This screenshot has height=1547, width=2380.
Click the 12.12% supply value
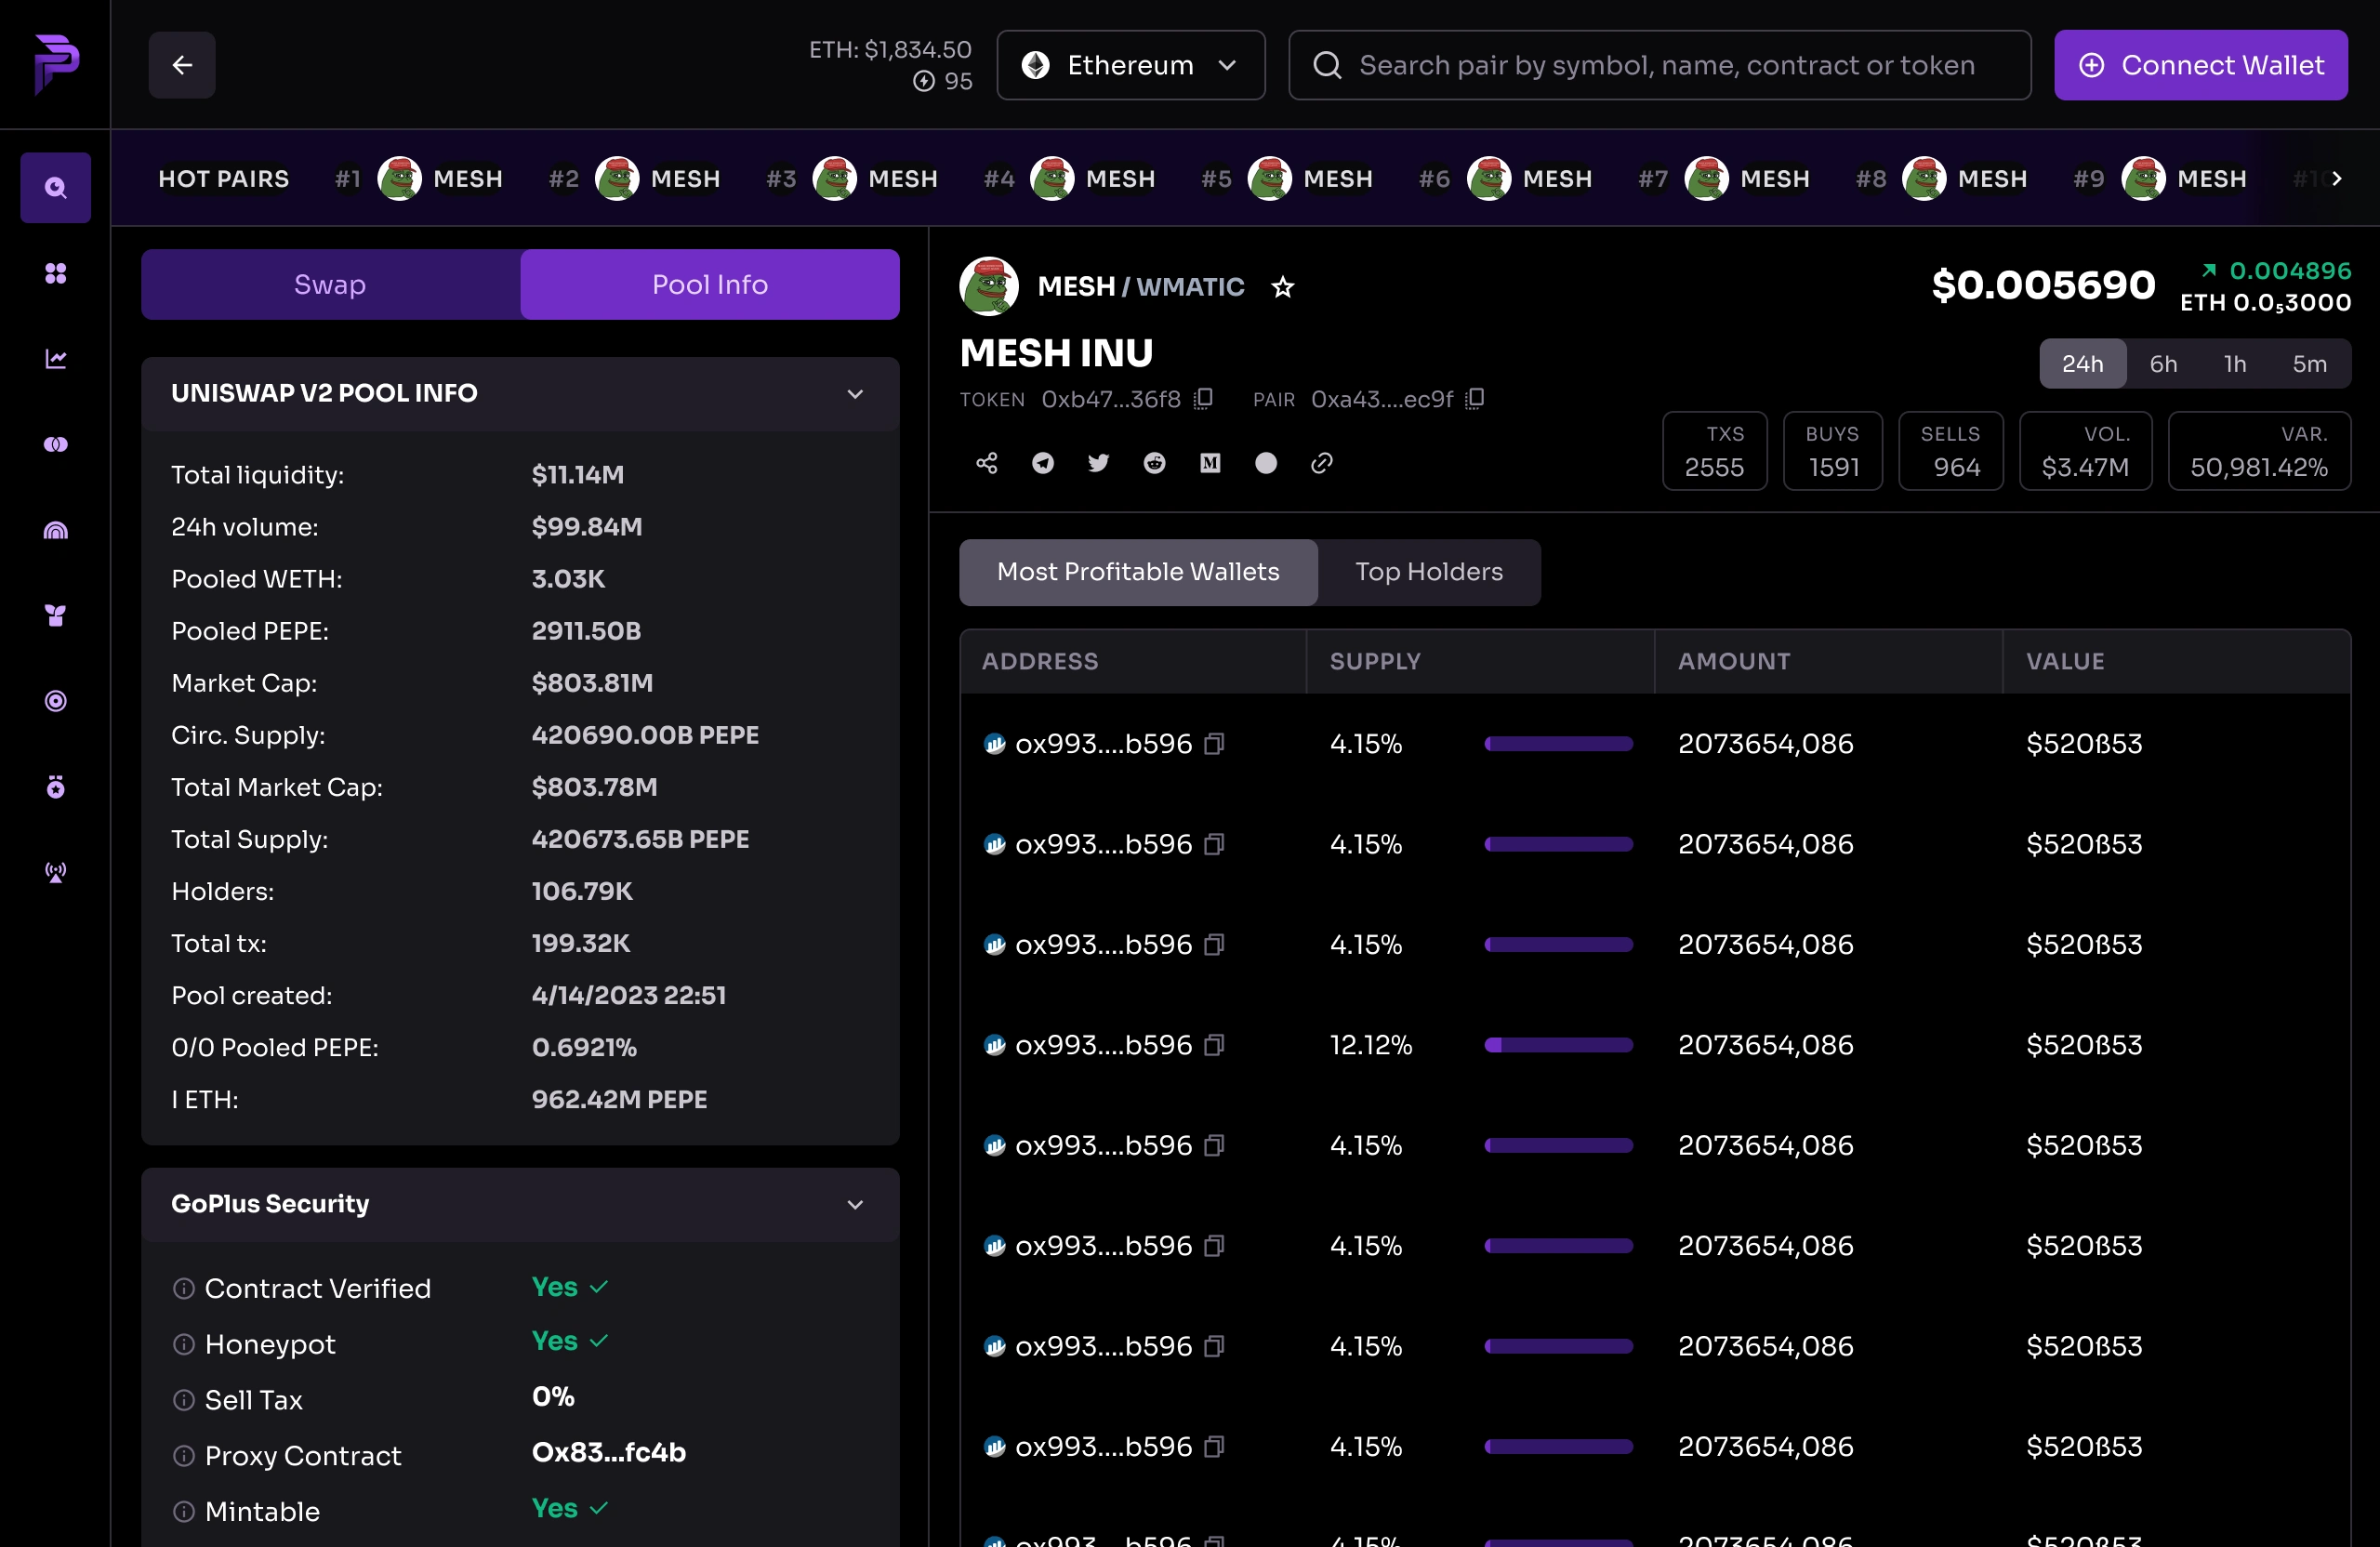1371,1045
